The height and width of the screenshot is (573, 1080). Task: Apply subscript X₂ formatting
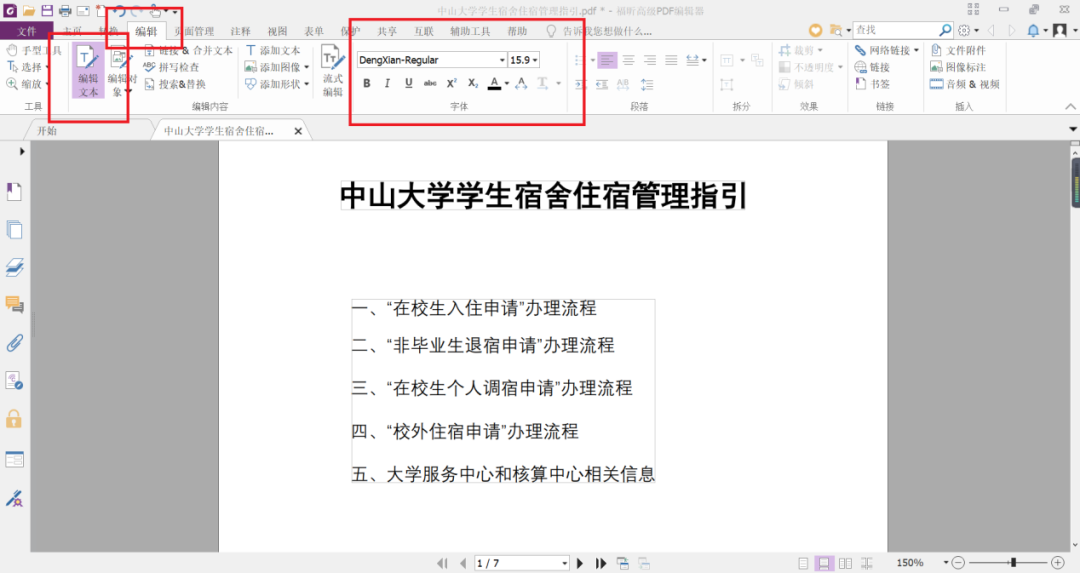(472, 83)
